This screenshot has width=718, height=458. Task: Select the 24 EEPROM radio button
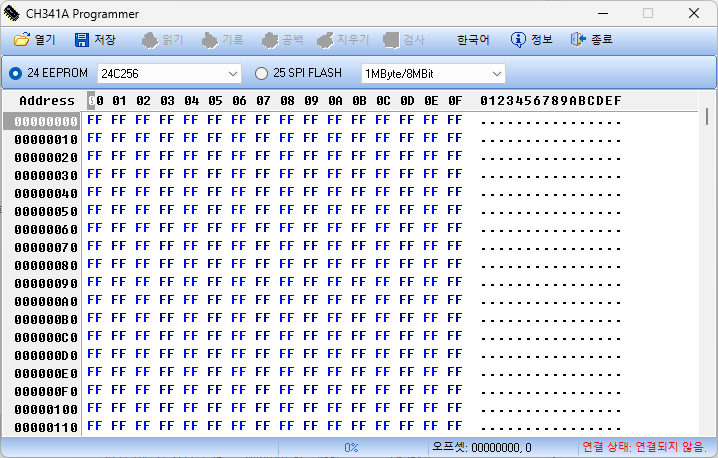[15, 73]
